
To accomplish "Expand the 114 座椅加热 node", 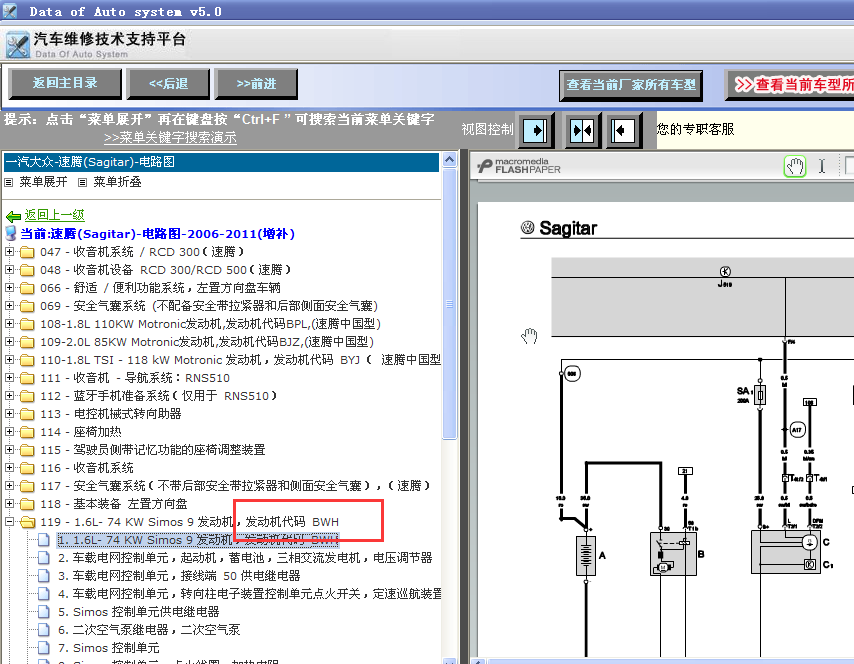I will 9,431.
